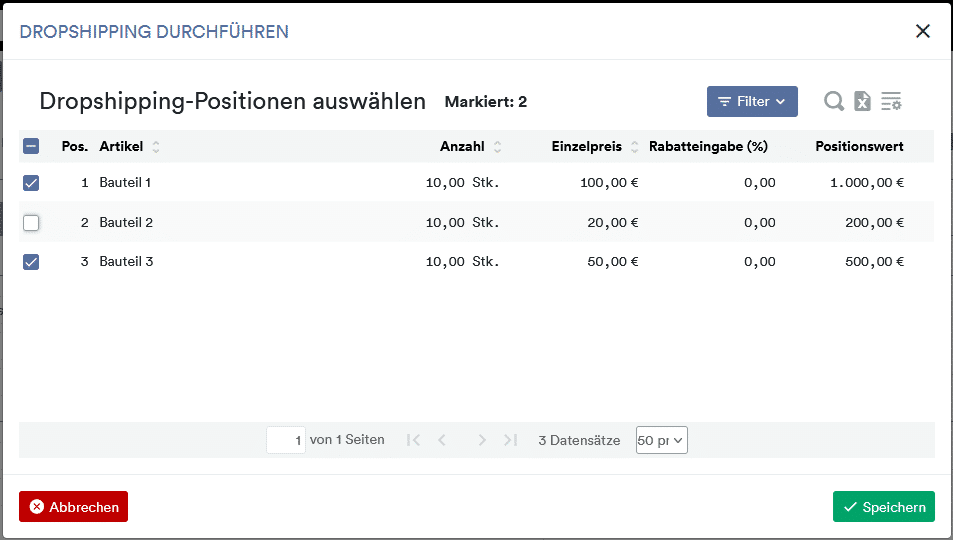953x540 pixels.
Task: Open the table search magnifier icon
Action: coord(834,101)
